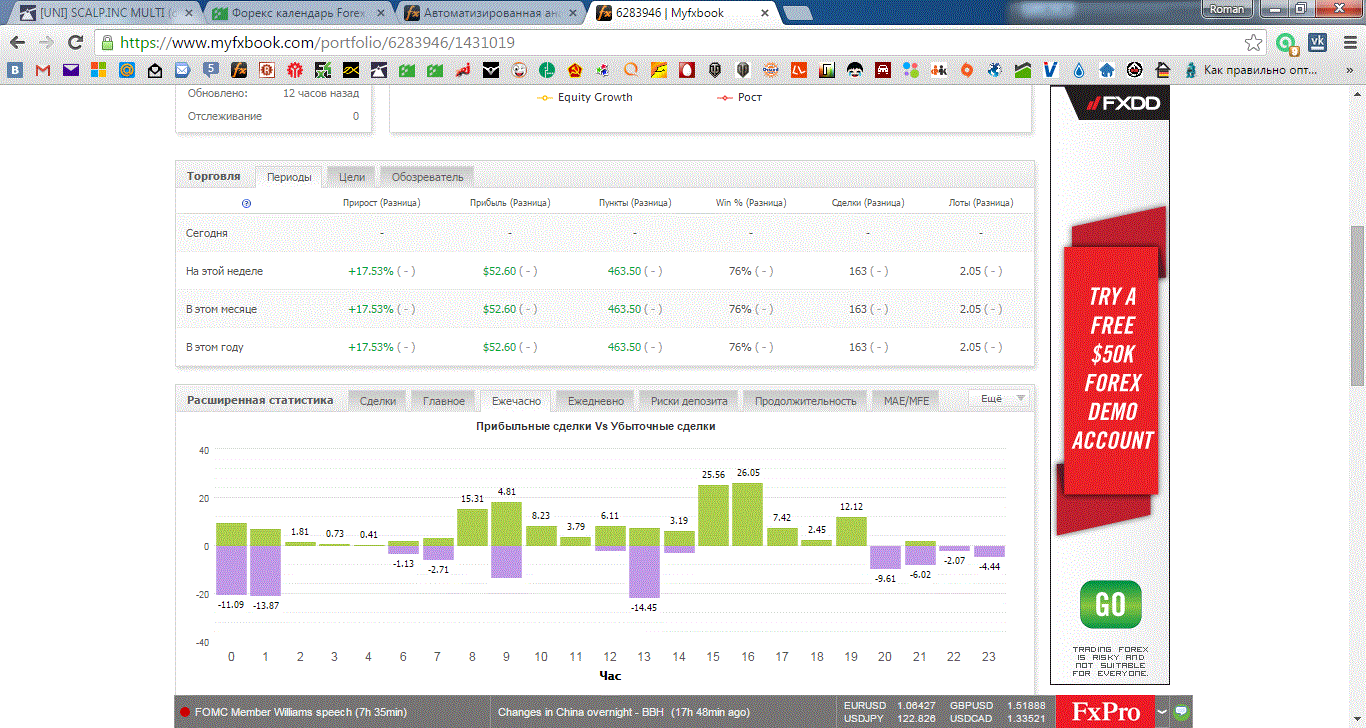Click the GO button in FXDD ad
This screenshot has width=1366, height=728.
pyautogui.click(x=1110, y=604)
